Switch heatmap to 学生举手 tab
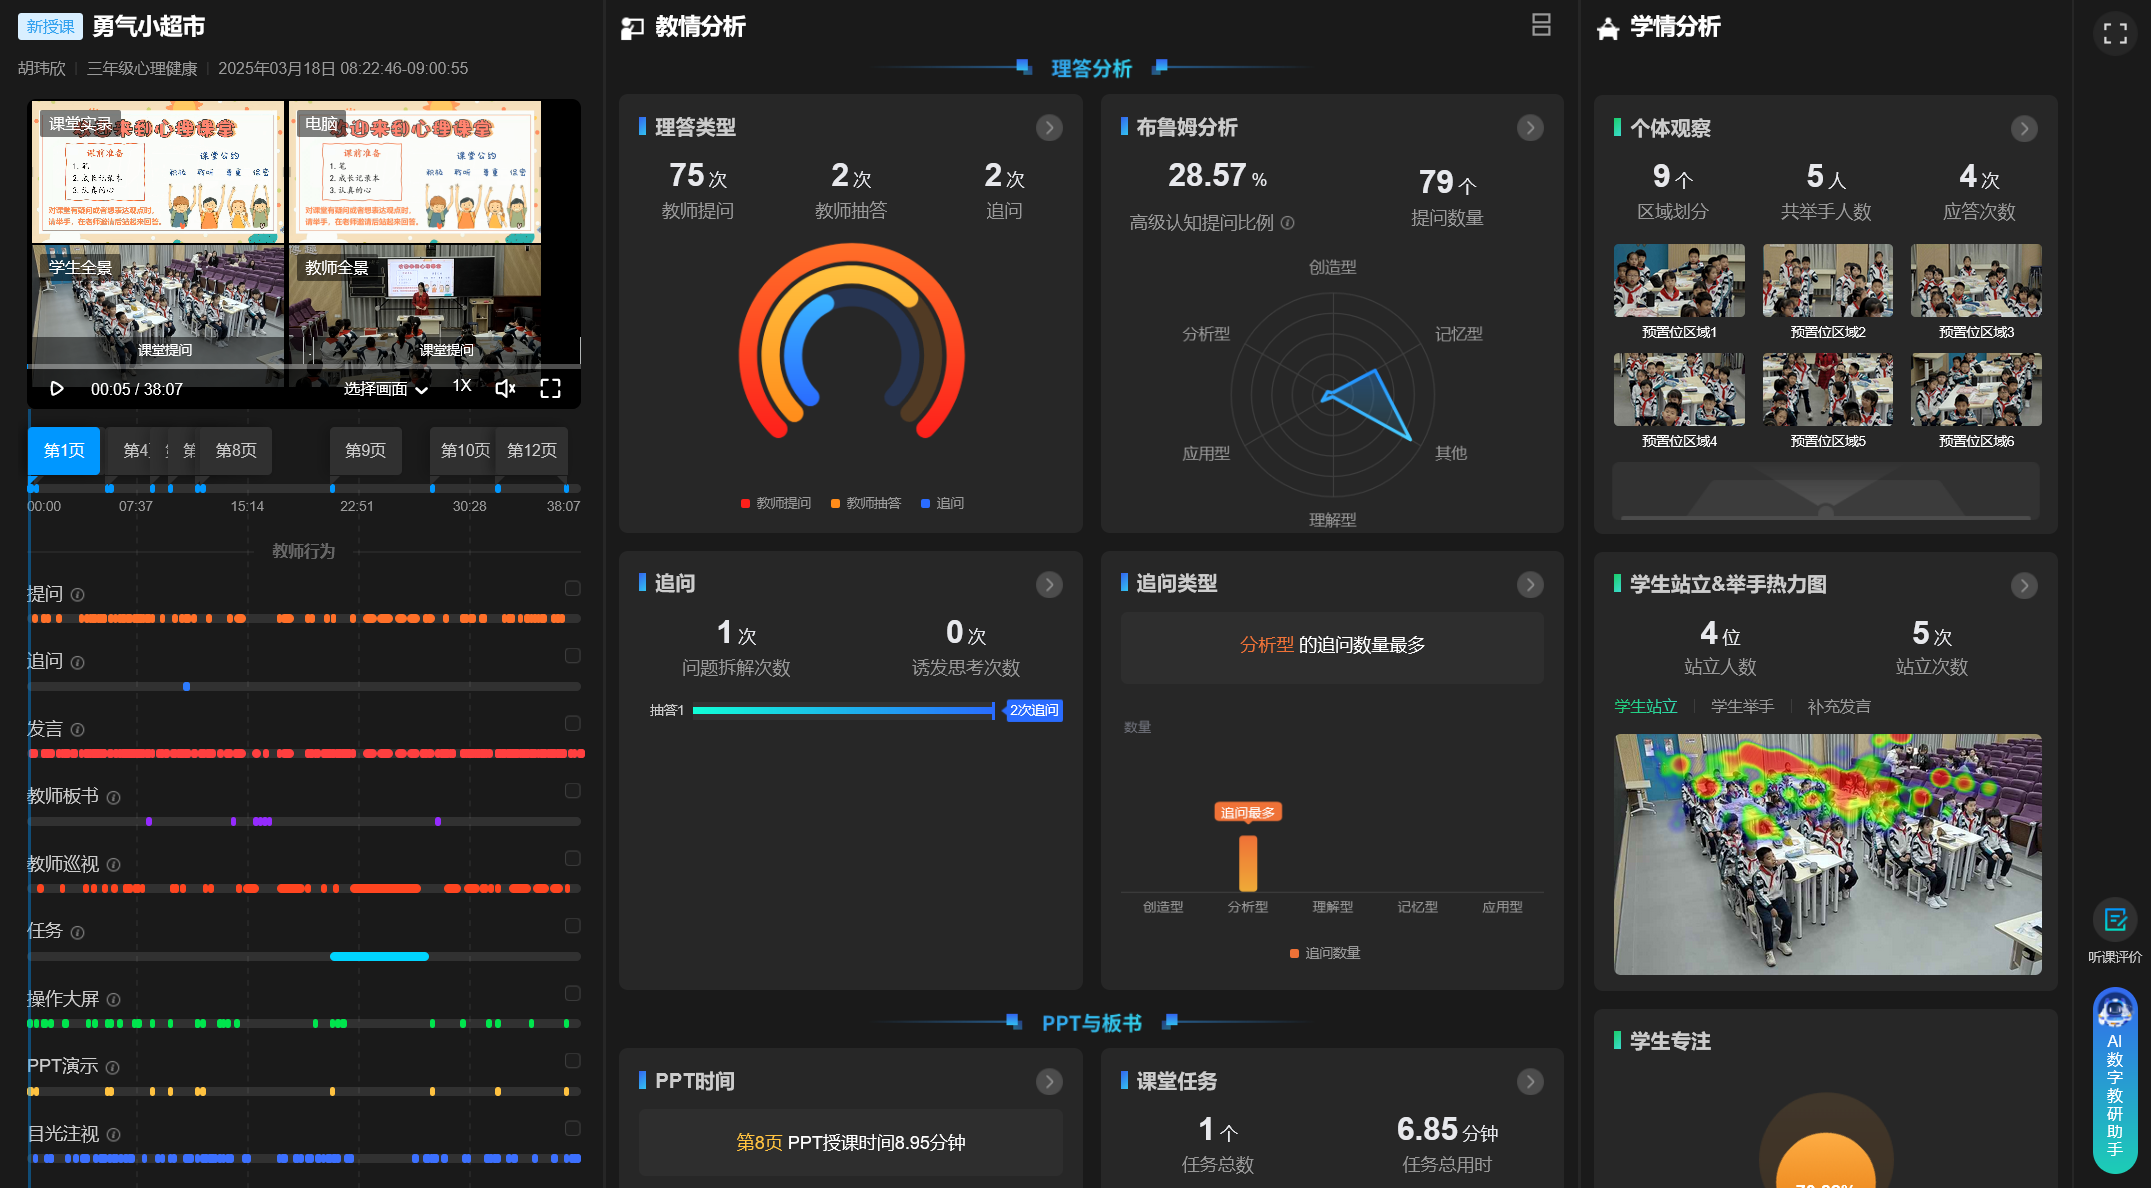 pos(1742,707)
